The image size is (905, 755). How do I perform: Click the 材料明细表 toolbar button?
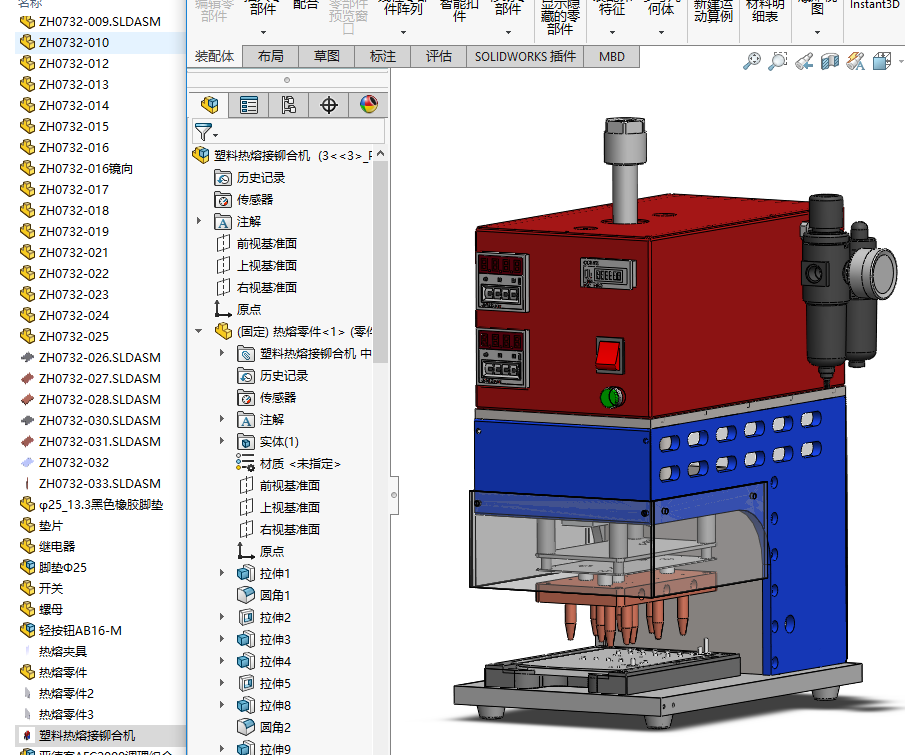[x=766, y=12]
